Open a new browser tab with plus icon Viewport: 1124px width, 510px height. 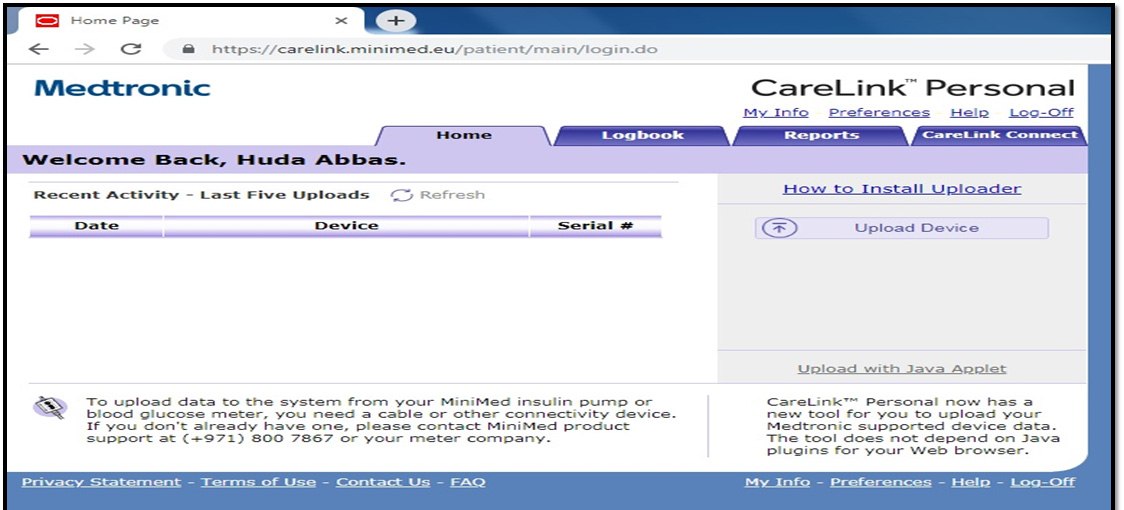pyautogui.click(x=396, y=21)
